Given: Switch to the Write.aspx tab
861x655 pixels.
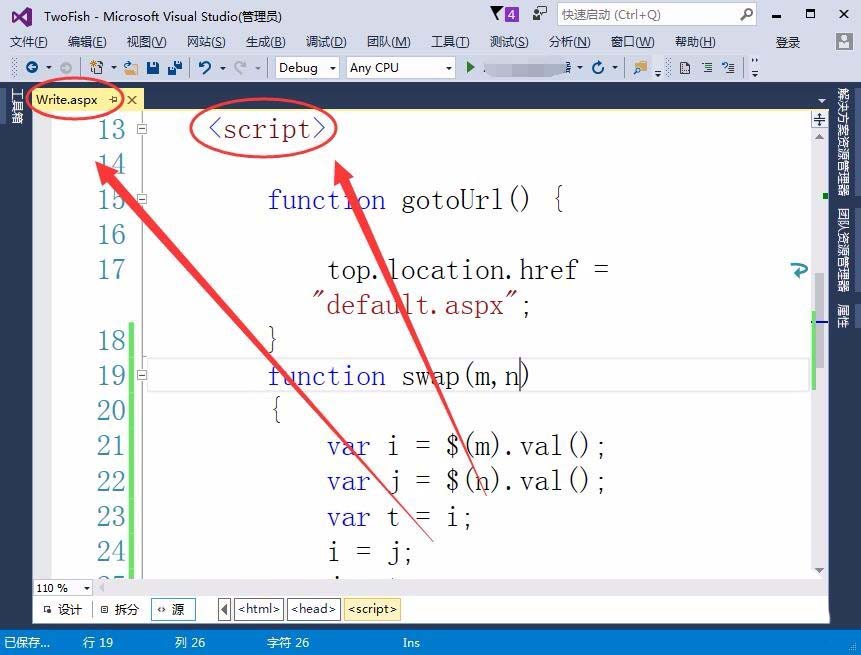Looking at the screenshot, I should pos(66,100).
